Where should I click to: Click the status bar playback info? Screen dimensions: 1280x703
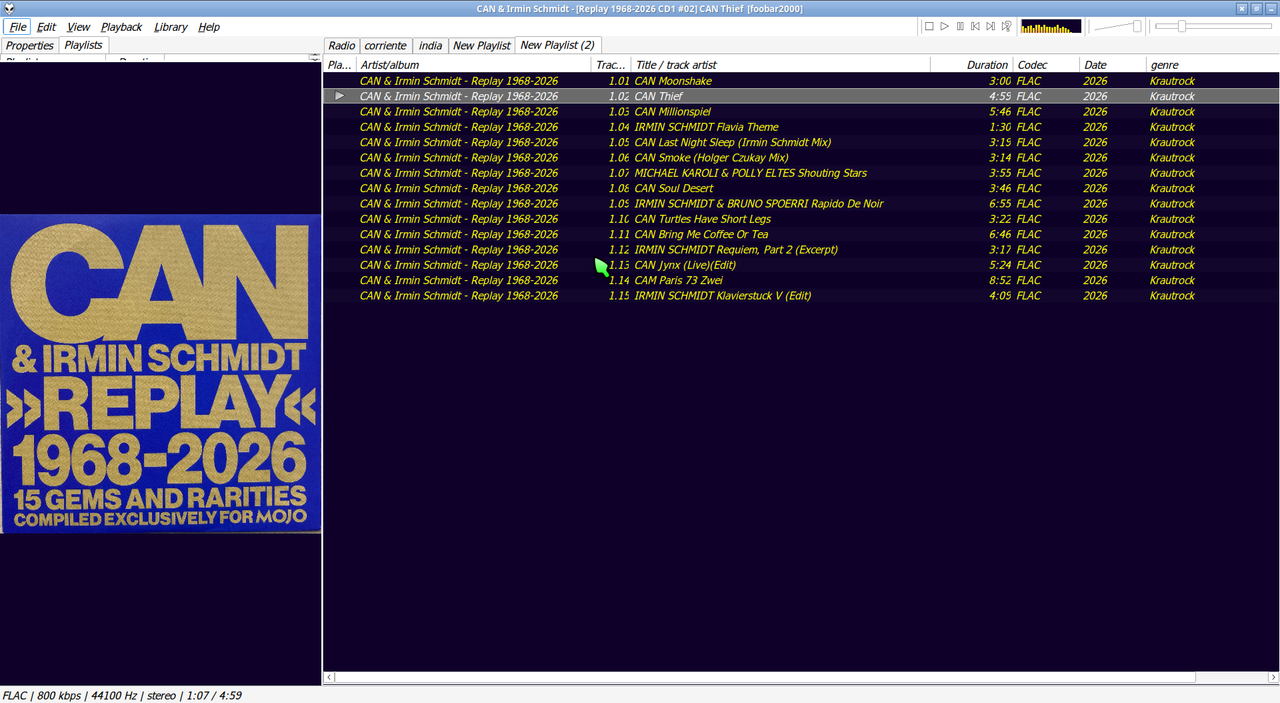click(122, 695)
